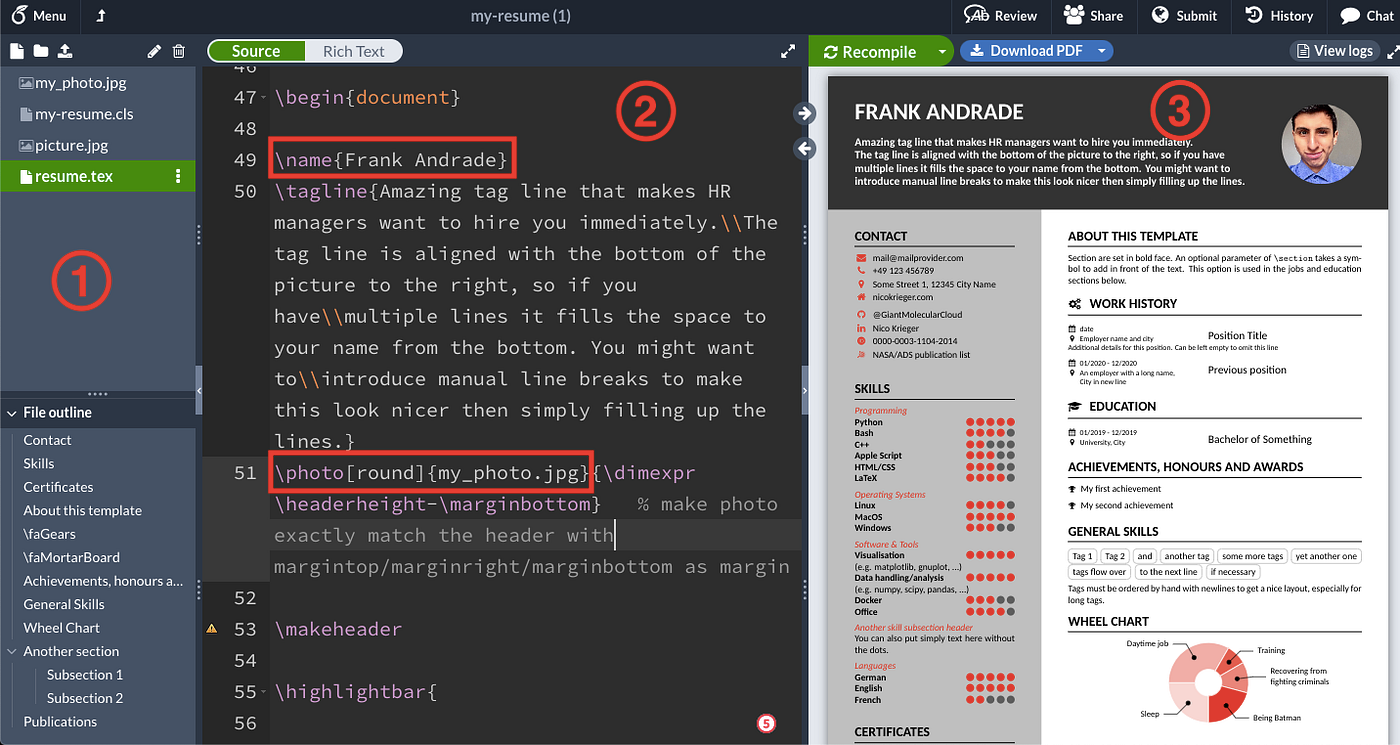The height and width of the screenshot is (745, 1400).
Task: Jump to About this template outline item
Action: click(x=83, y=510)
